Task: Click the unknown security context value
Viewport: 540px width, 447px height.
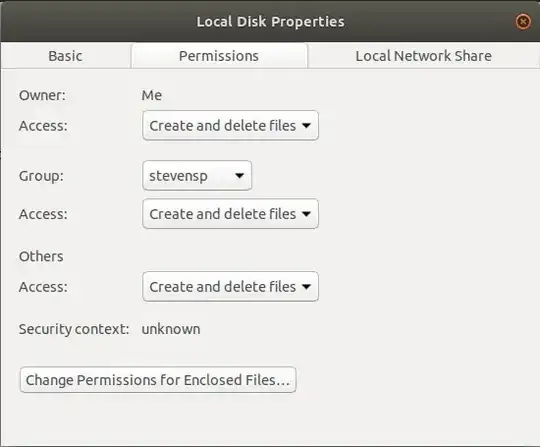Action: 171,329
